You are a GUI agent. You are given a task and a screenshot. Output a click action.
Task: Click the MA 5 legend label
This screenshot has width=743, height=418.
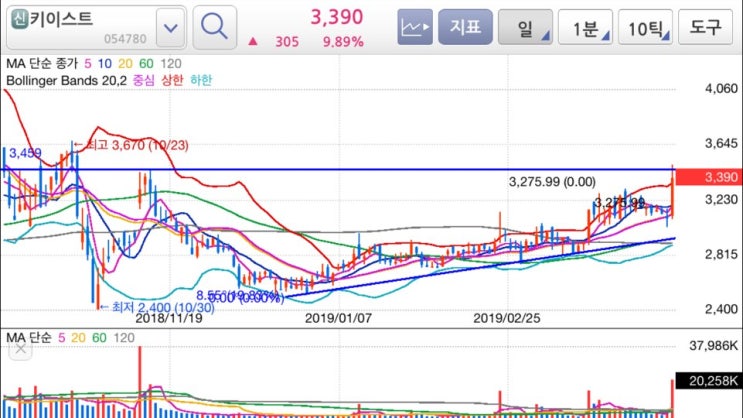point(88,64)
